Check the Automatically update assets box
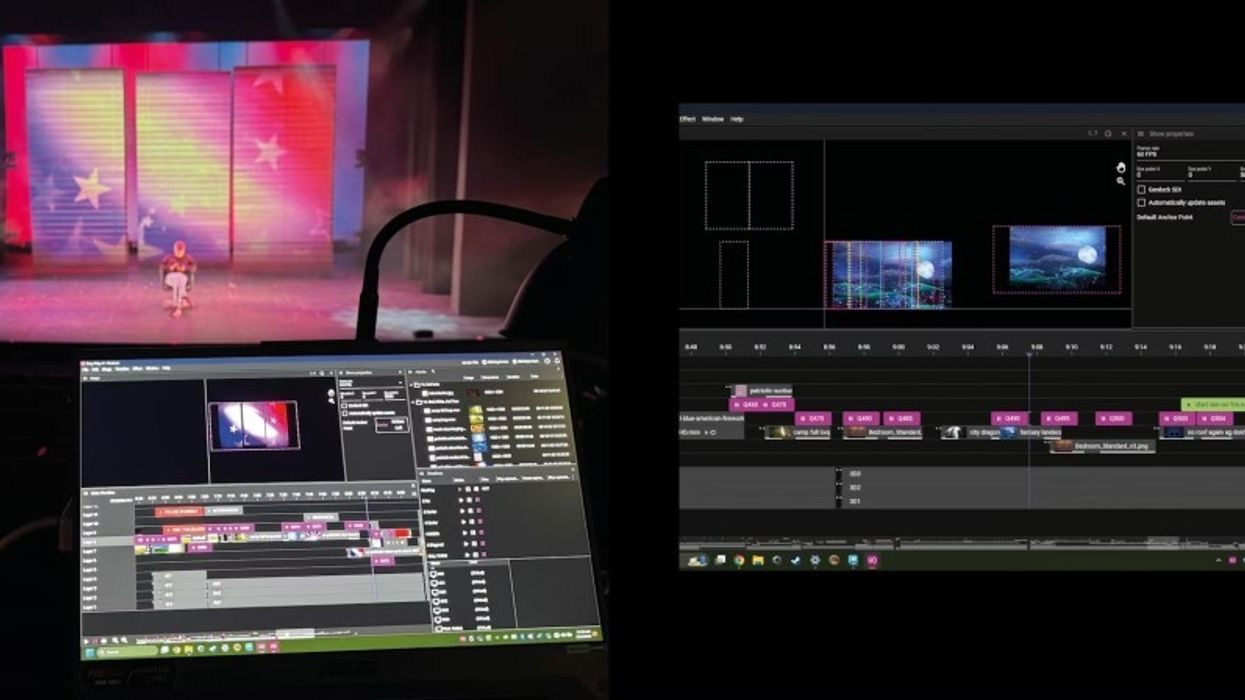The width and height of the screenshot is (1245, 700). click(1141, 202)
